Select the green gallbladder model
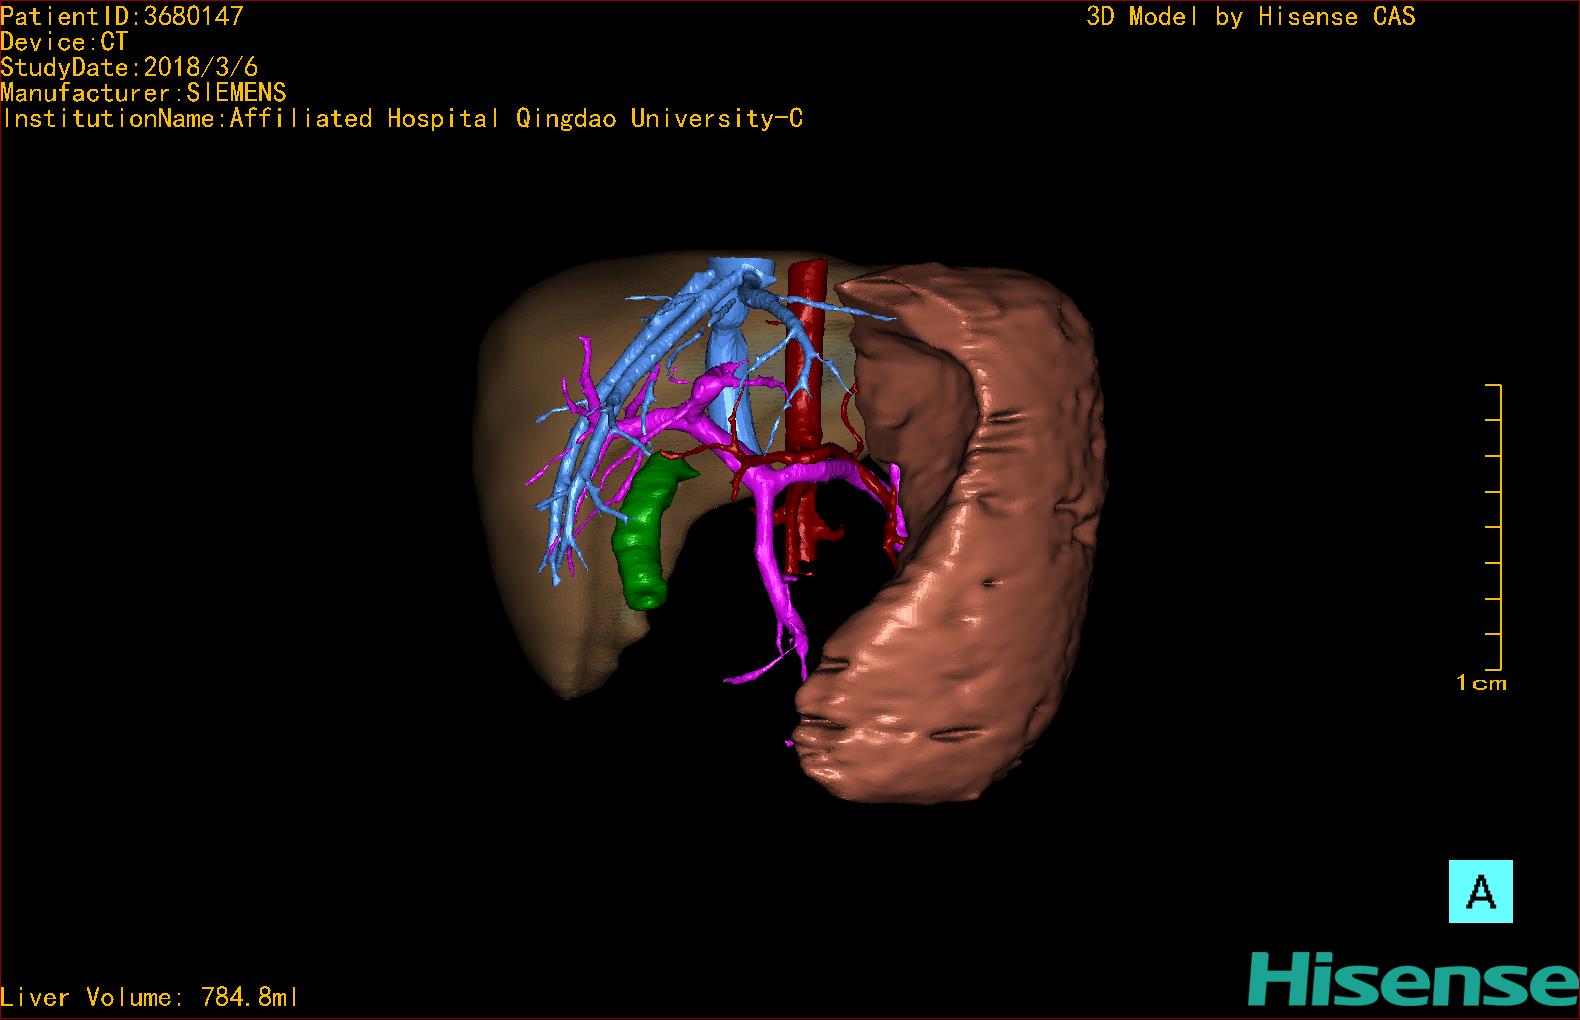1580x1020 pixels. click(x=642, y=536)
